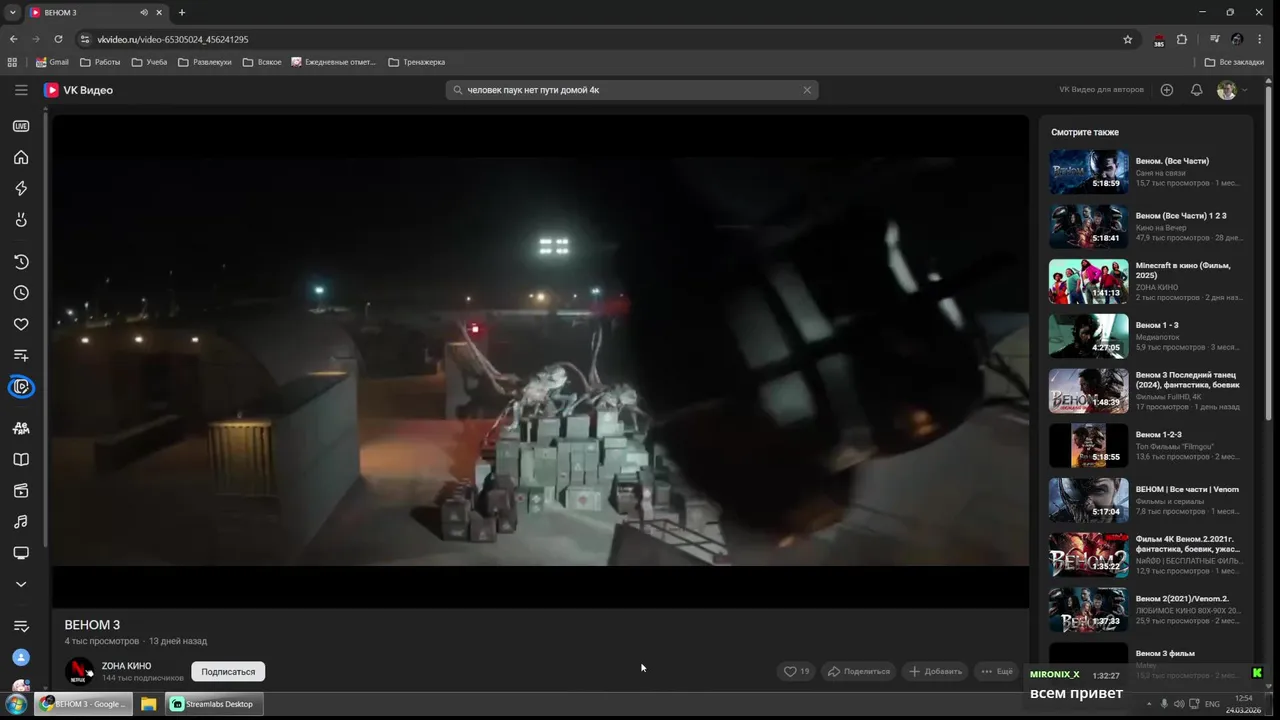The width and height of the screenshot is (1280, 720).
Task: Select the ВЕНОМ 3 browser tab
Action: (97, 12)
